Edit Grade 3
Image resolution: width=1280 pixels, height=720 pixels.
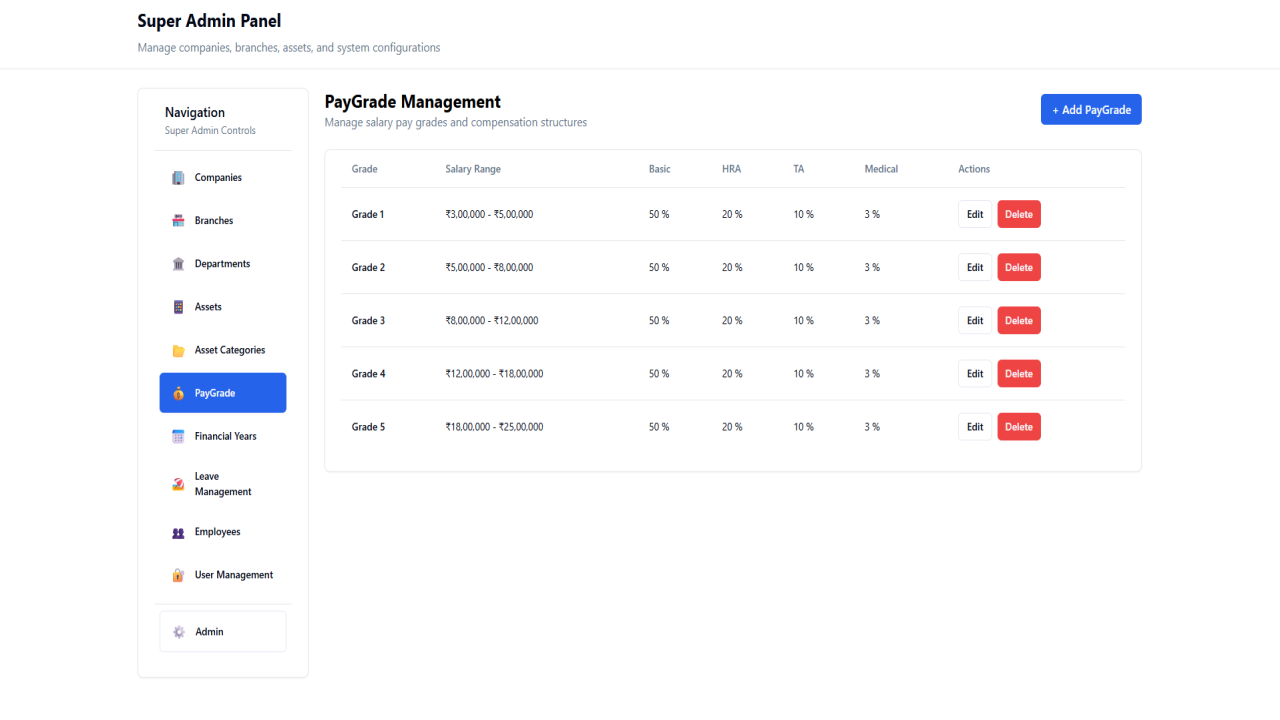coord(975,320)
